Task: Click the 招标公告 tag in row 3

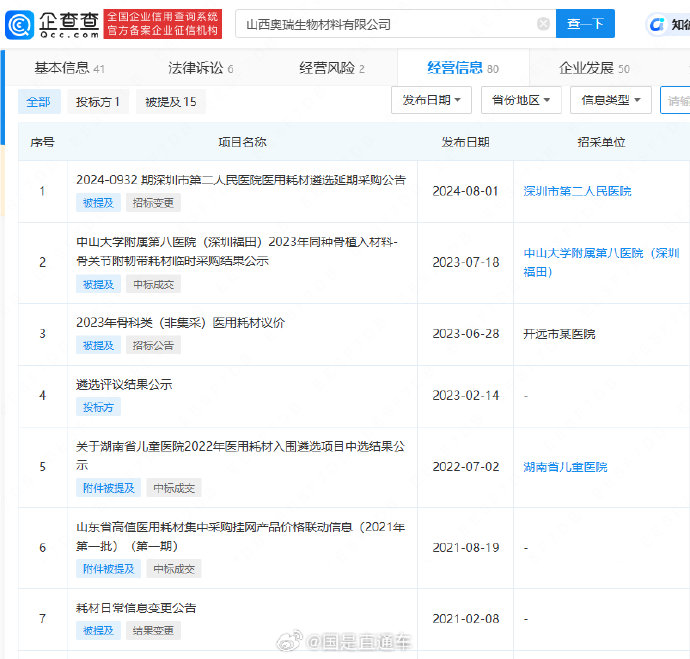Action: pyautogui.click(x=153, y=345)
